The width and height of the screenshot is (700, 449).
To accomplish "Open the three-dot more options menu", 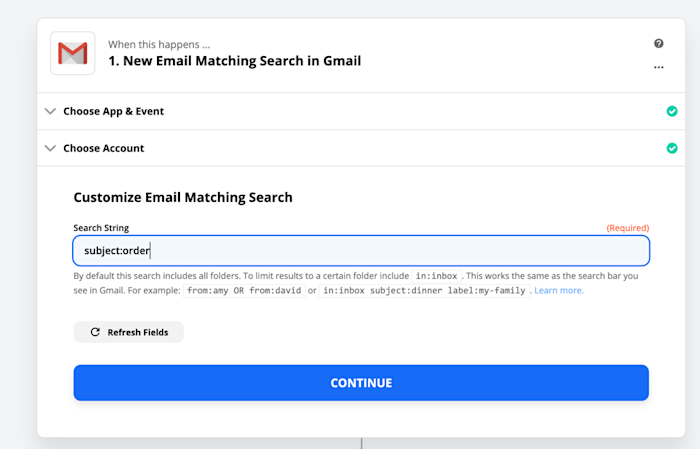I will 658,67.
